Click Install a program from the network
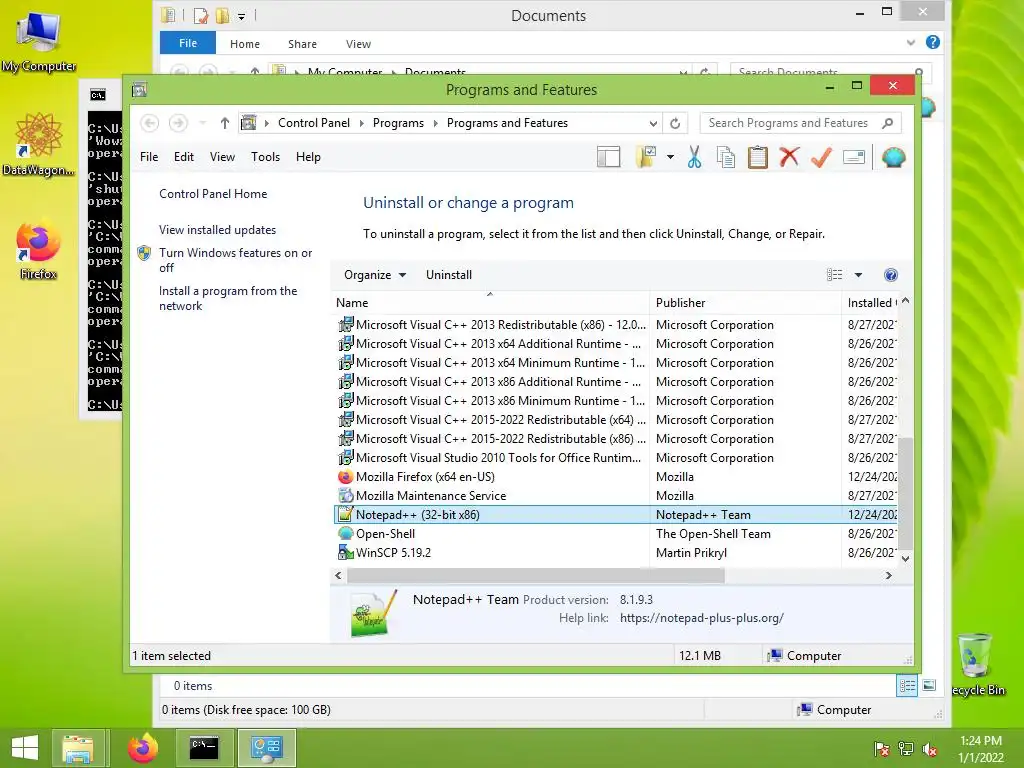This screenshot has height=768, width=1024. click(228, 298)
